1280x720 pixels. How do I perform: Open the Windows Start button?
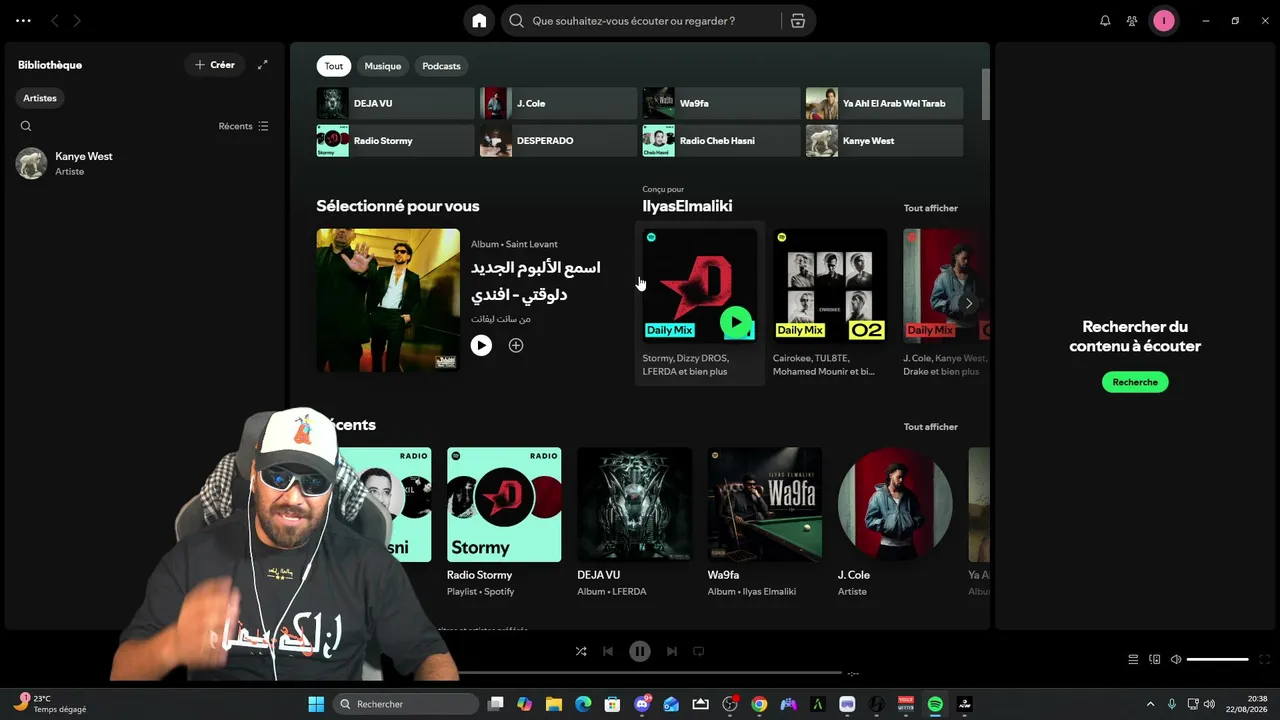[316, 704]
